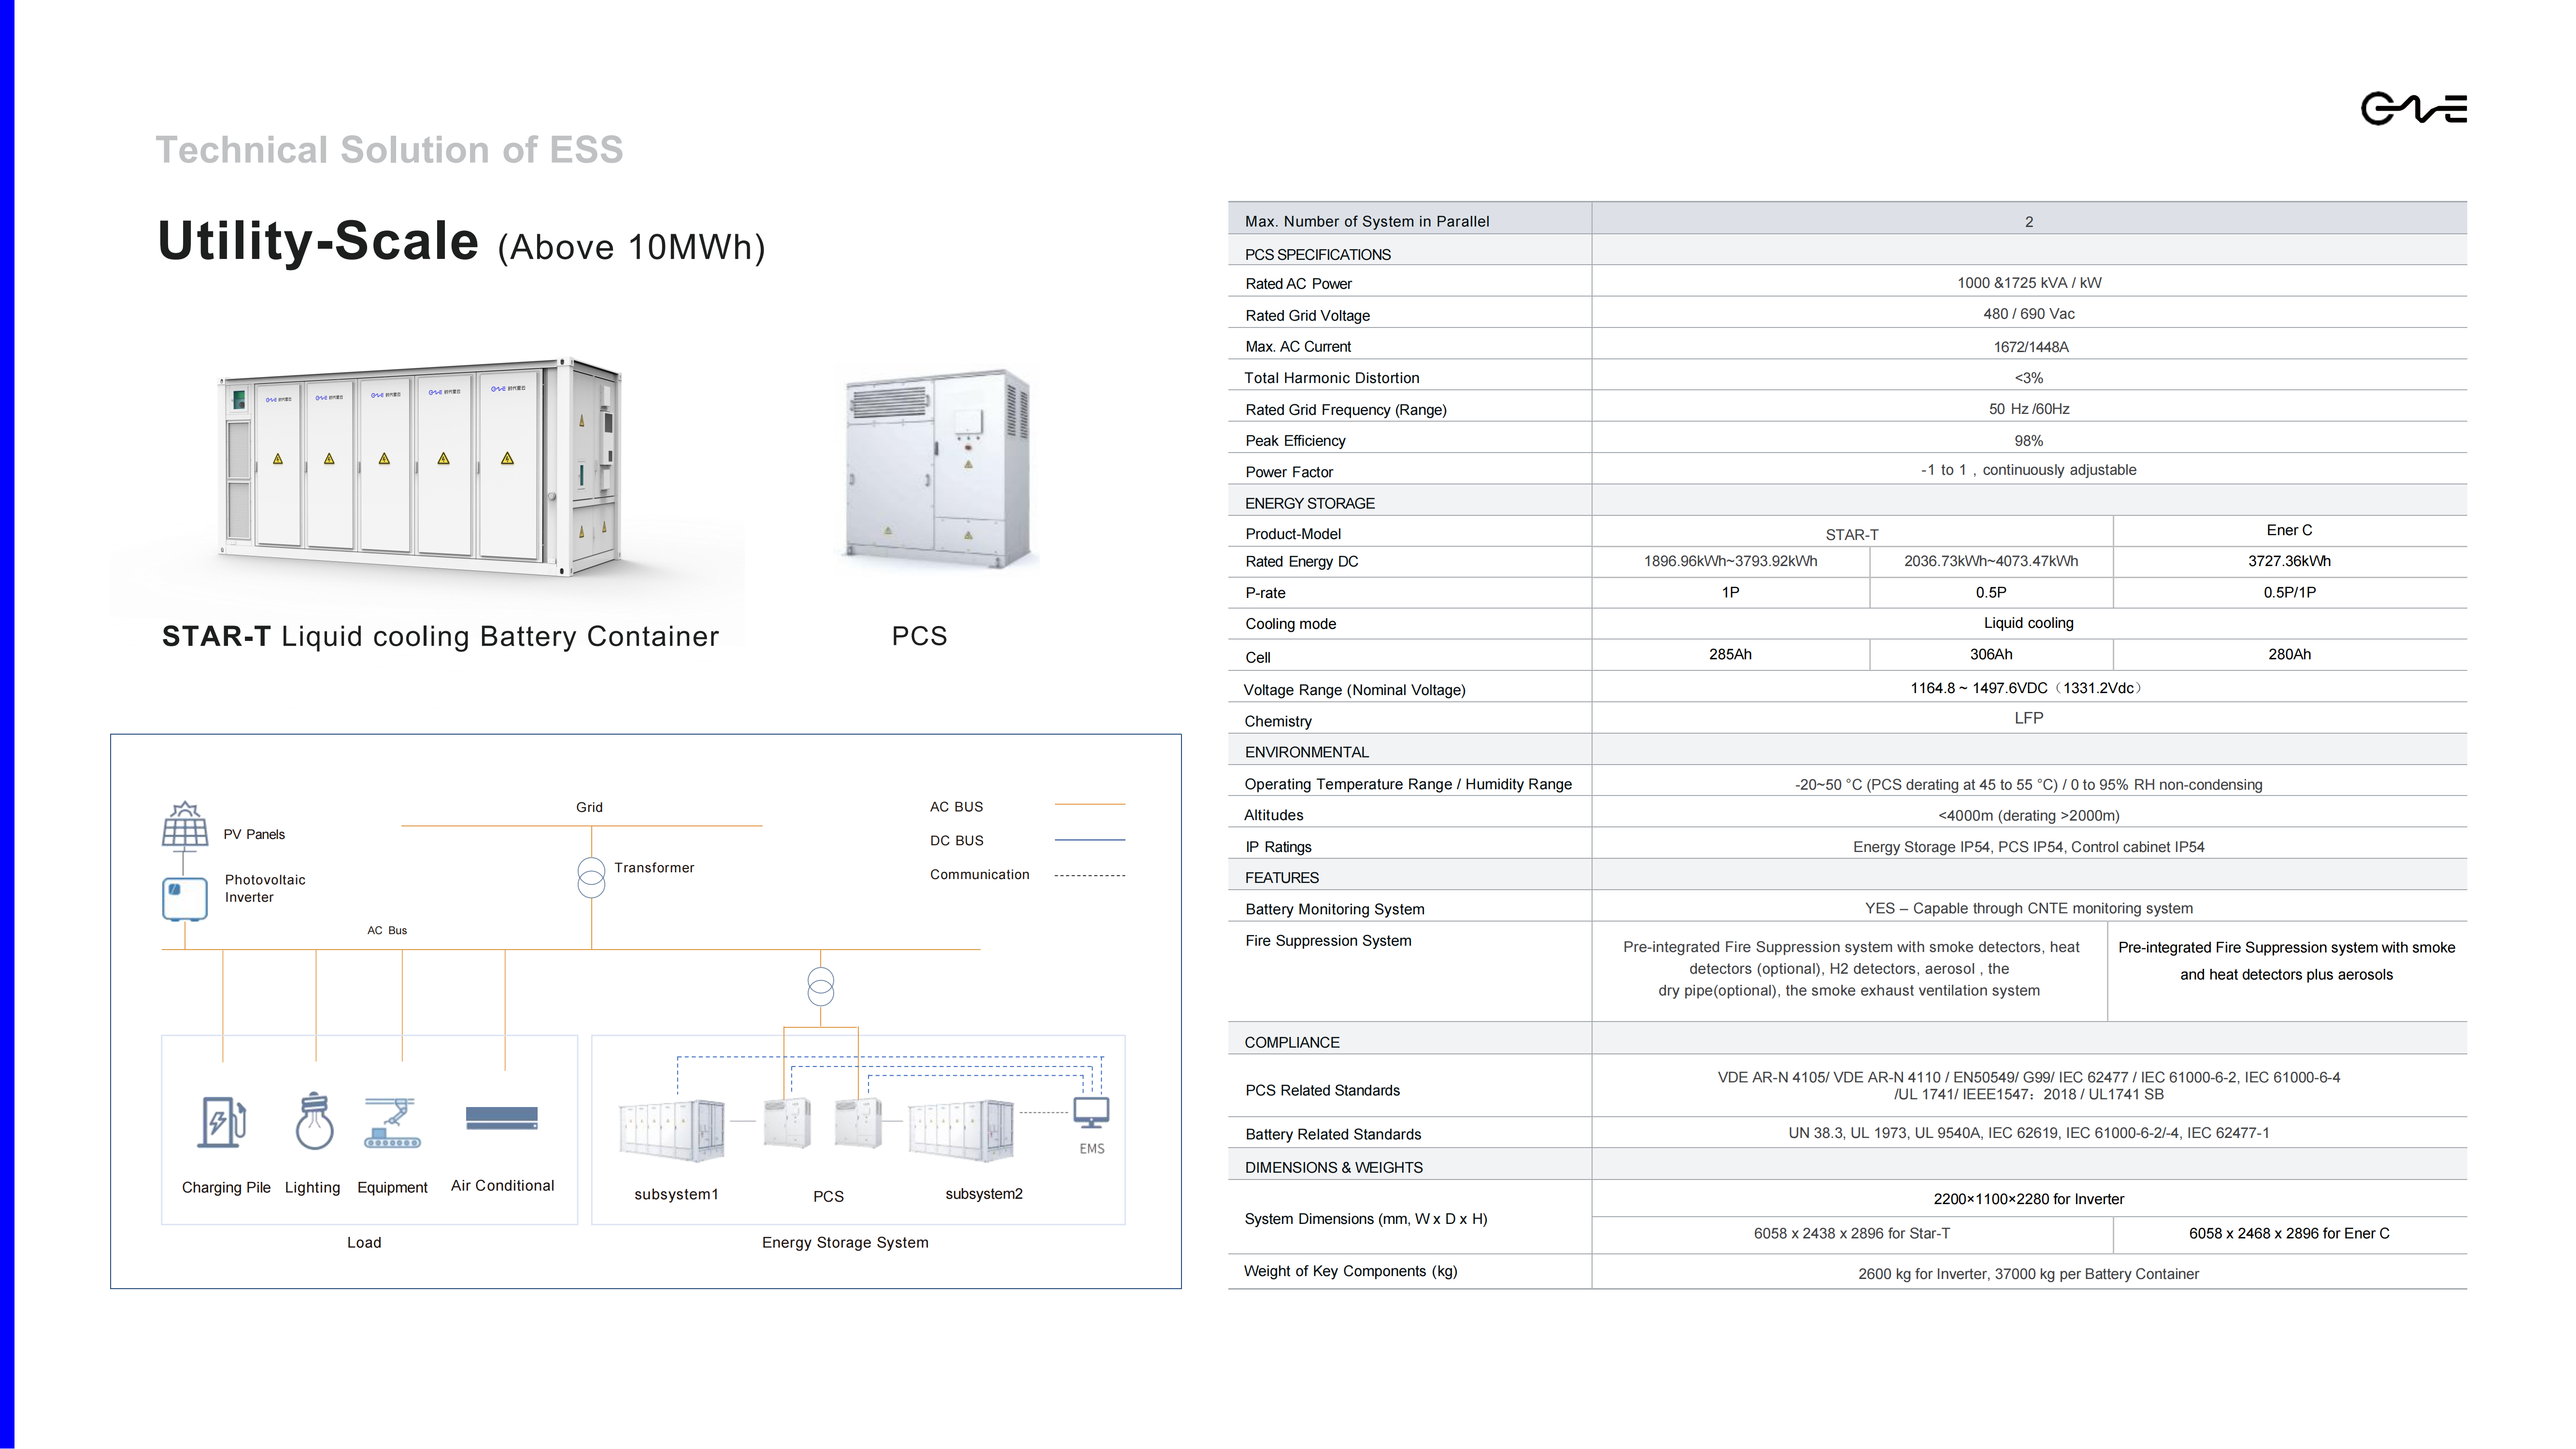Click the 'STAR-T' product model cell

click(x=1851, y=535)
